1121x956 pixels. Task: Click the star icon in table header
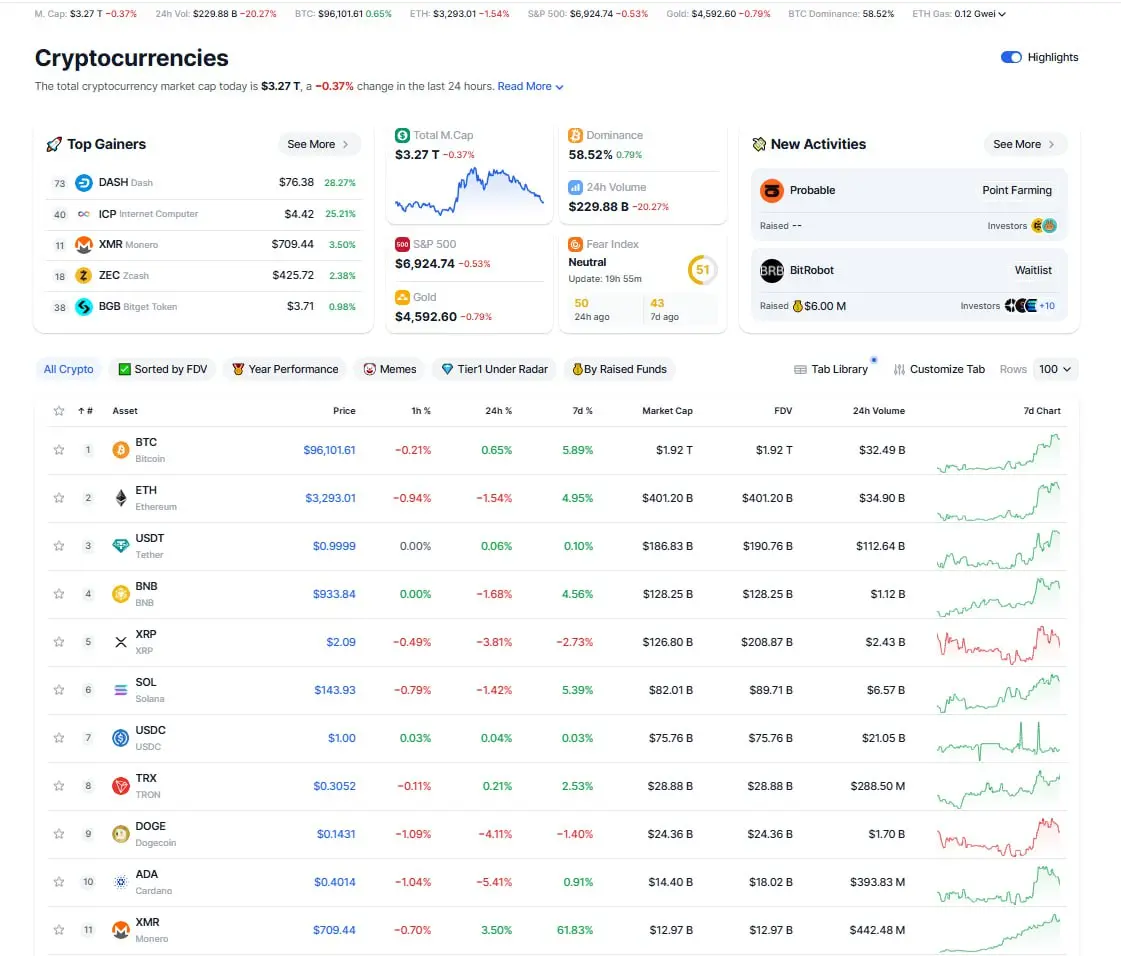59,410
